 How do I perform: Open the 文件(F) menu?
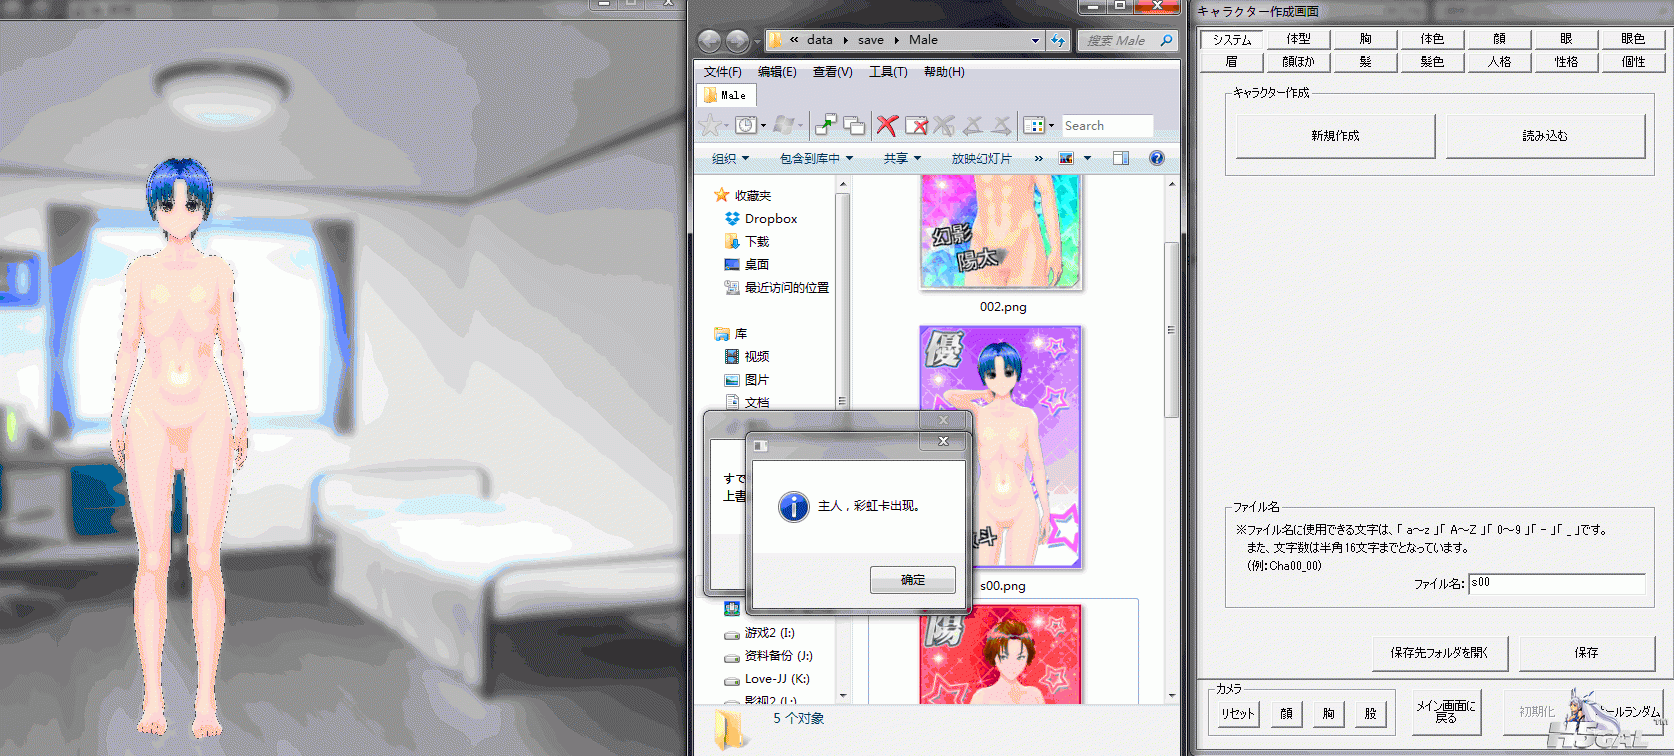click(723, 72)
